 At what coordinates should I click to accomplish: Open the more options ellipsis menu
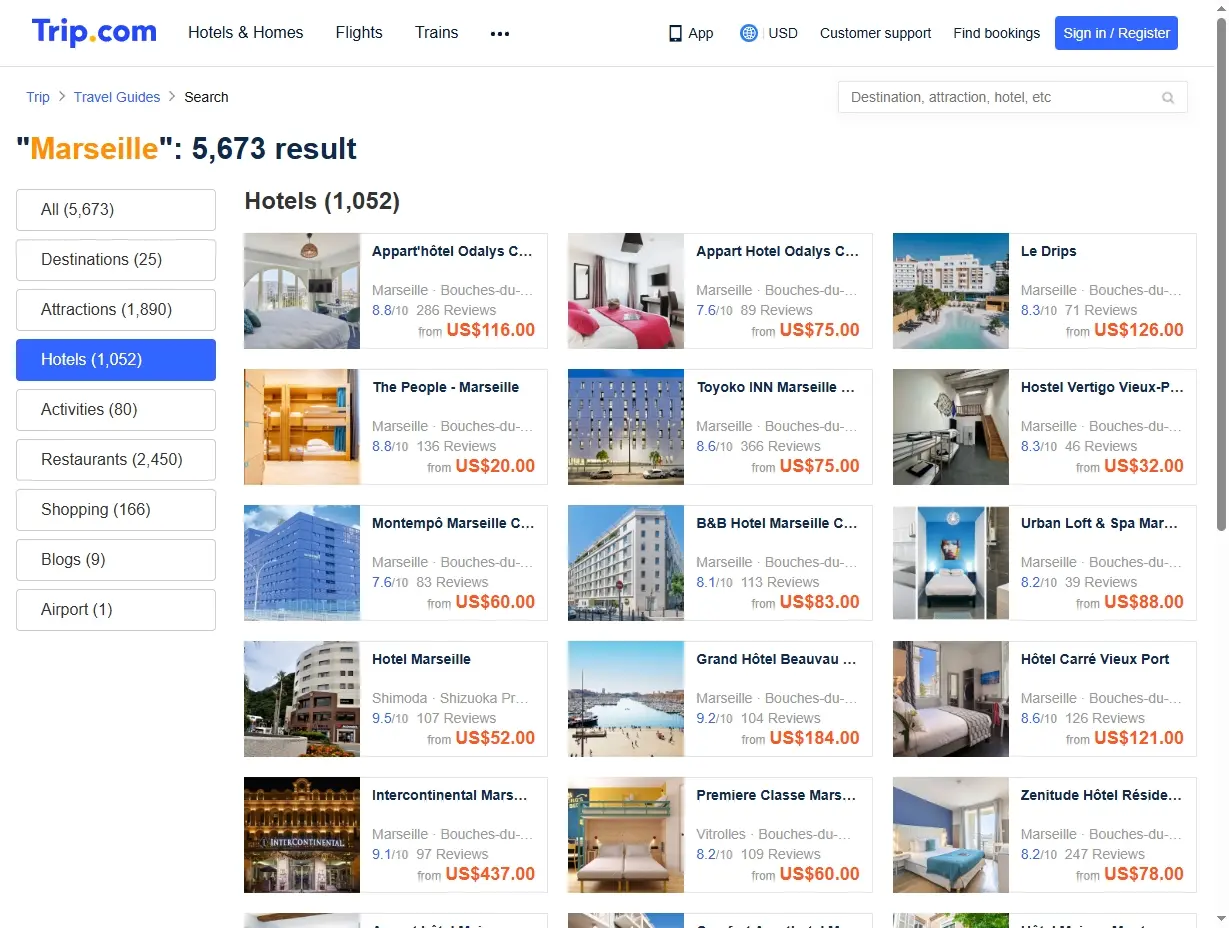pos(500,33)
